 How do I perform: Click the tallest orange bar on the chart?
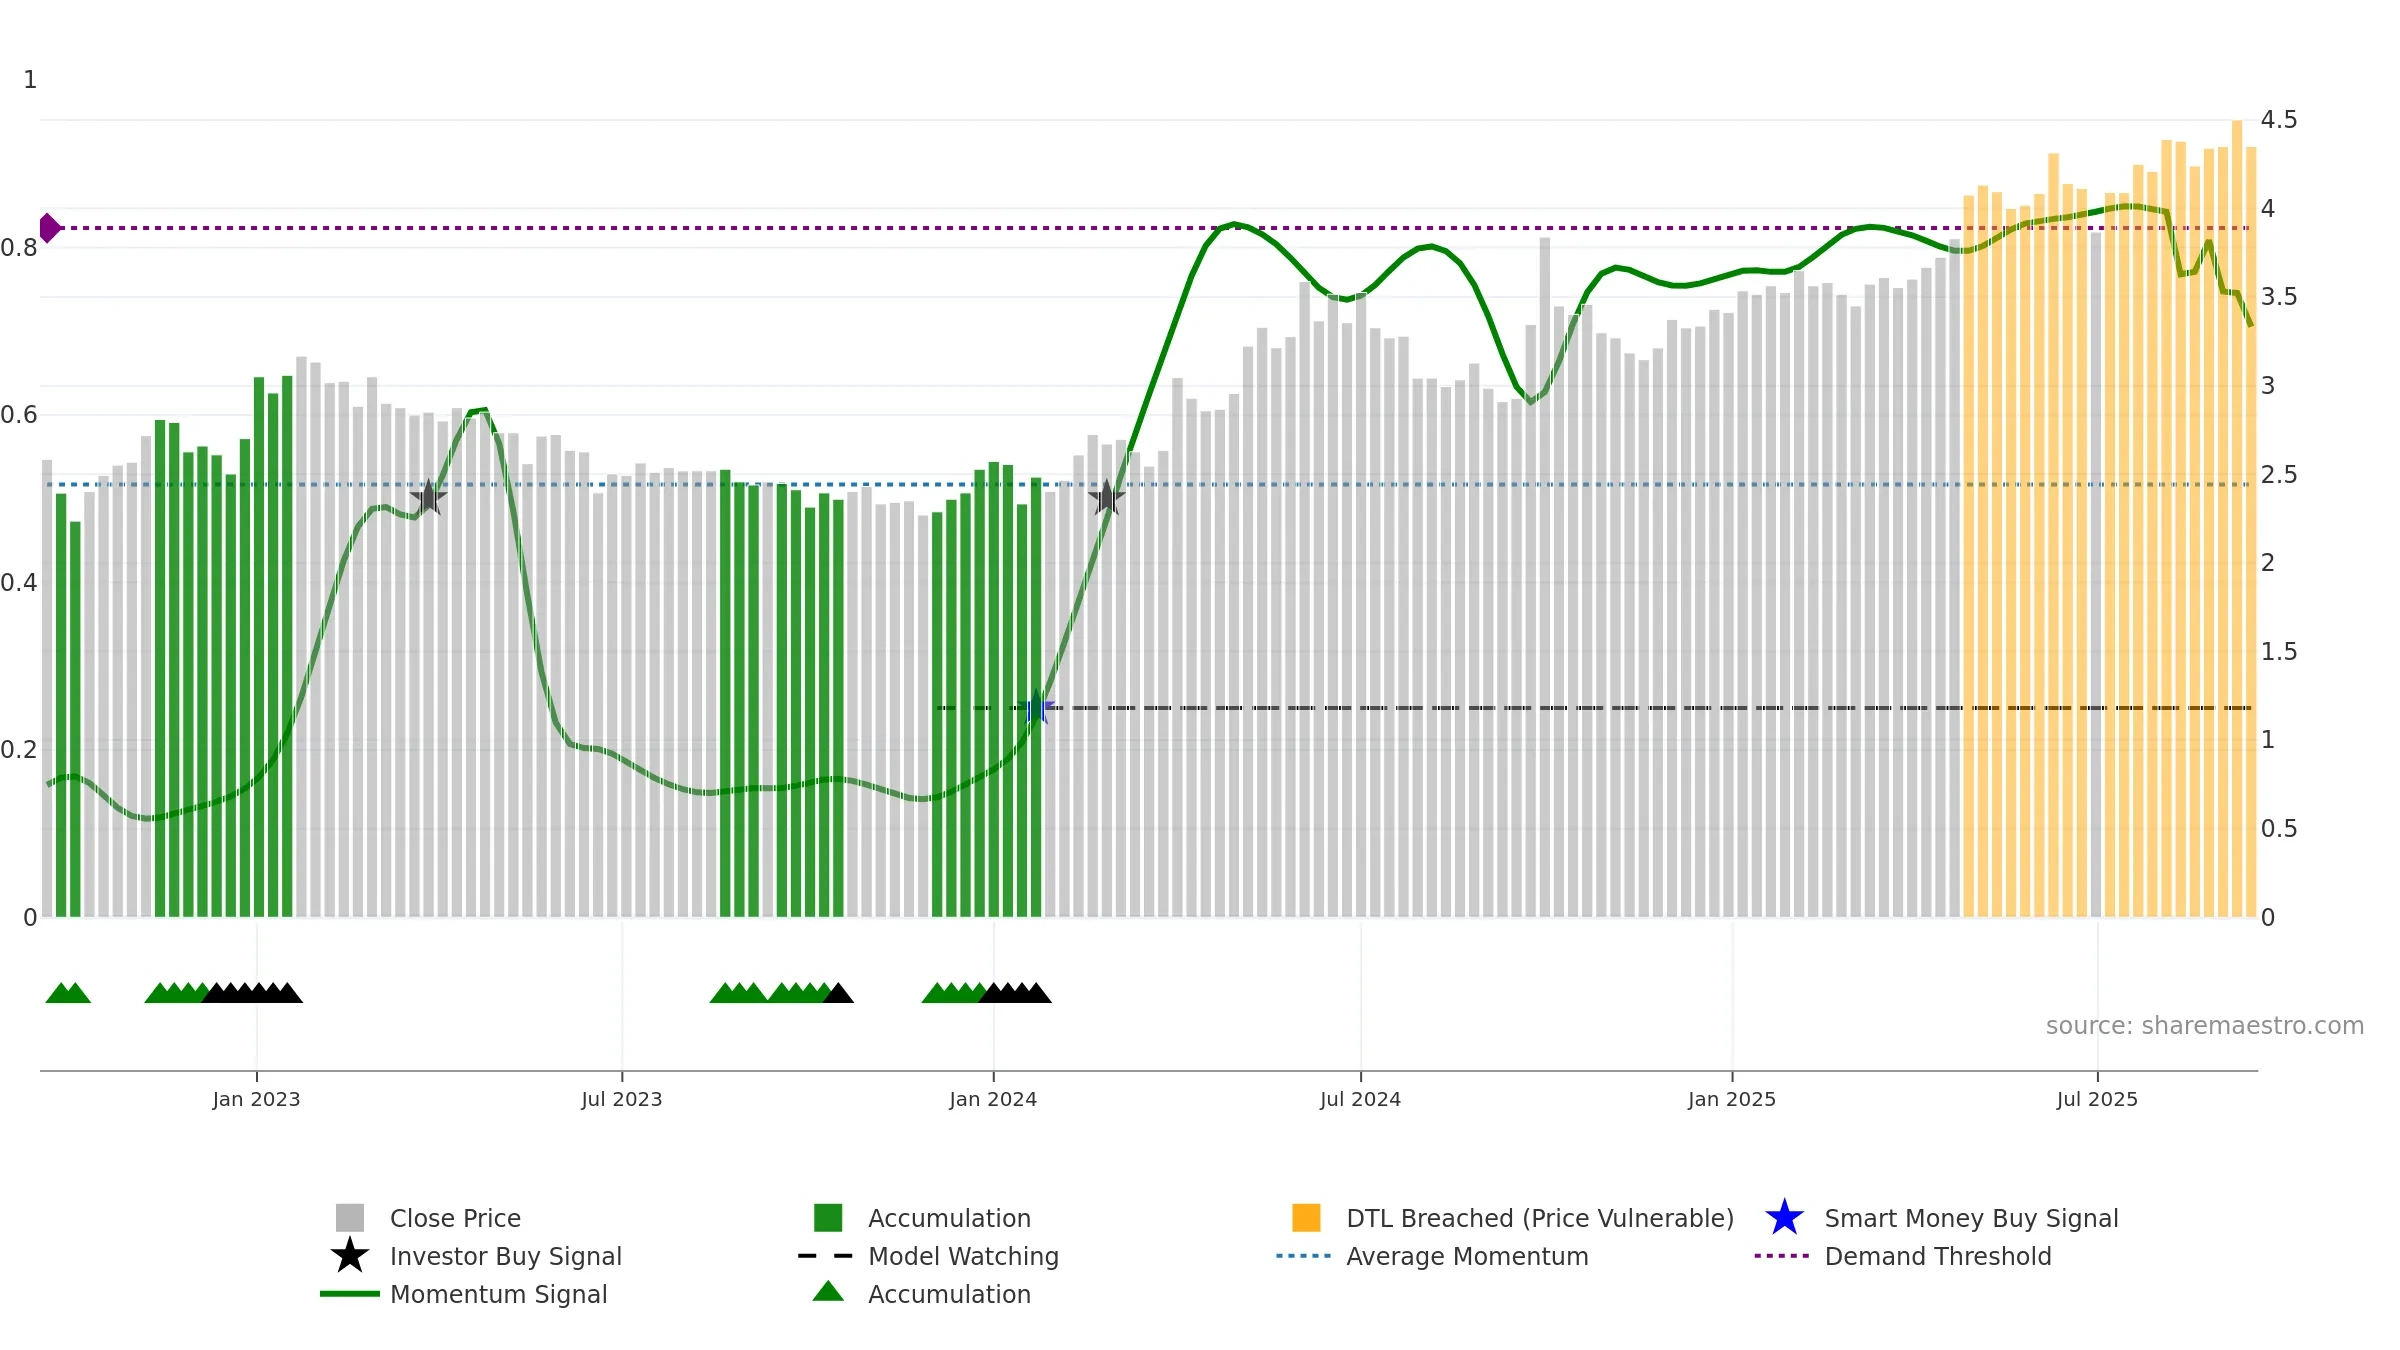(2237, 518)
